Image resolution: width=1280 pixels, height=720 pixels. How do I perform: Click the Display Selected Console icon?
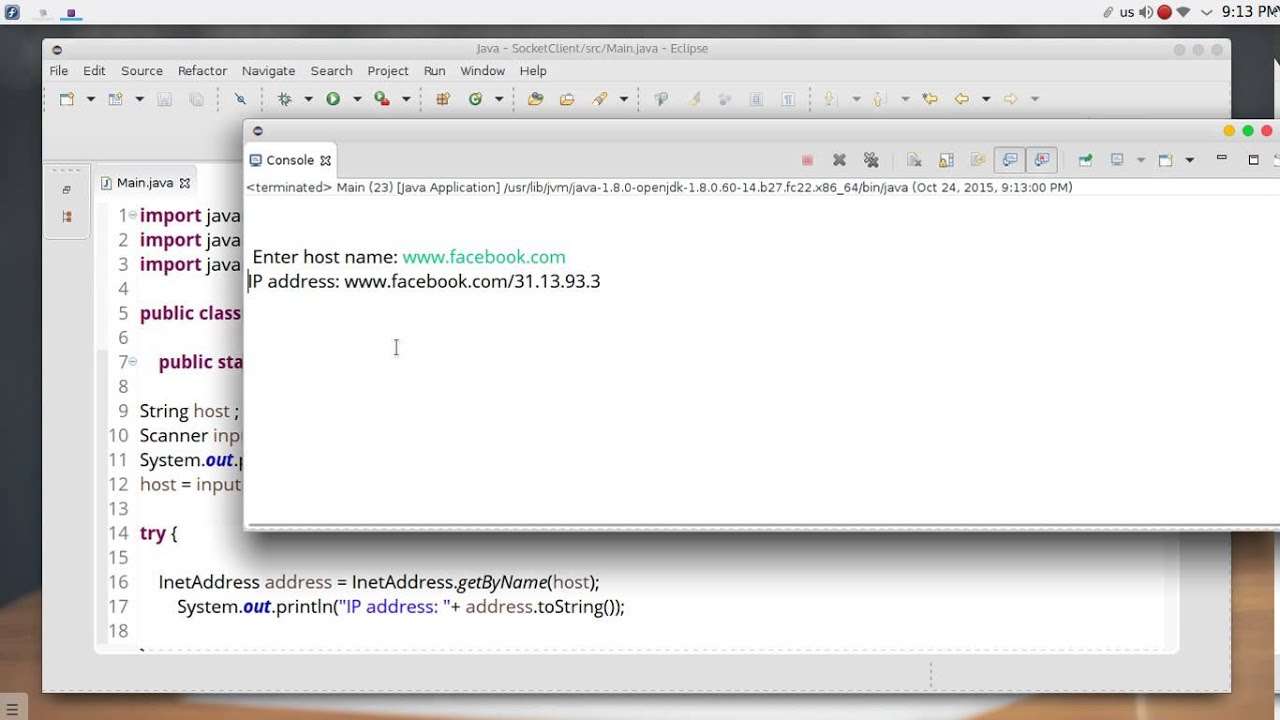[x=1117, y=160]
